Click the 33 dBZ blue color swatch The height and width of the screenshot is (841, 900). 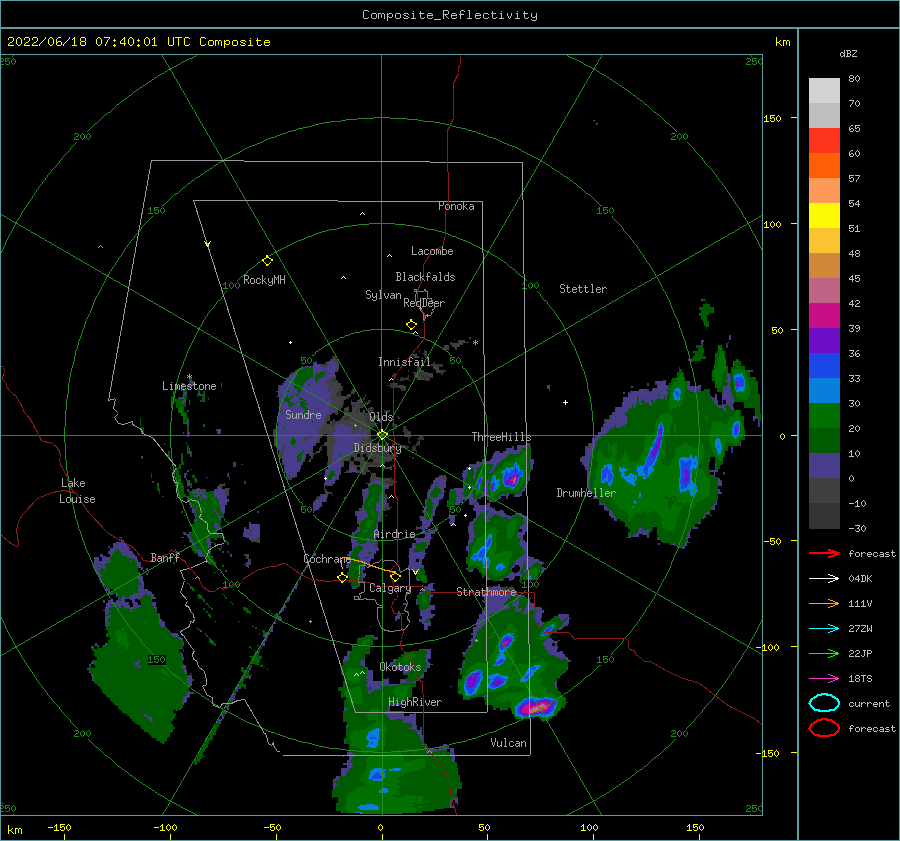(824, 365)
